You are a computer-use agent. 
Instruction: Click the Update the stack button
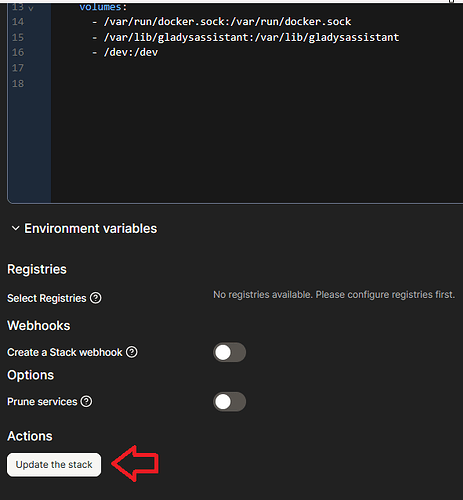pyautogui.click(x=54, y=464)
